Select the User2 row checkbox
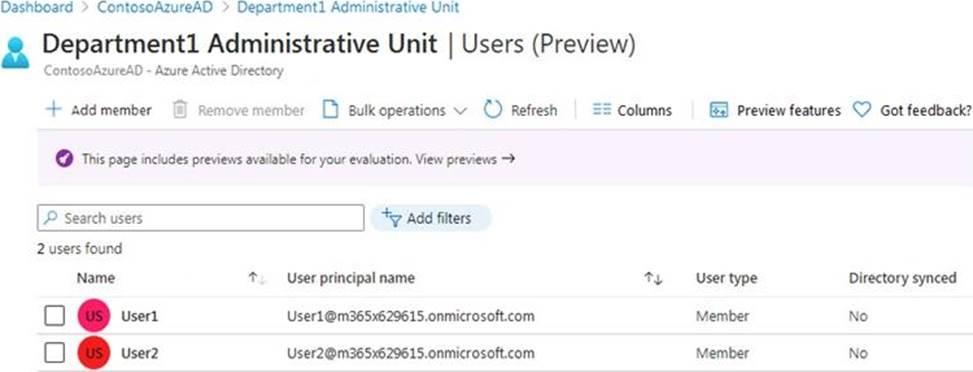The image size is (973, 372). [55, 353]
